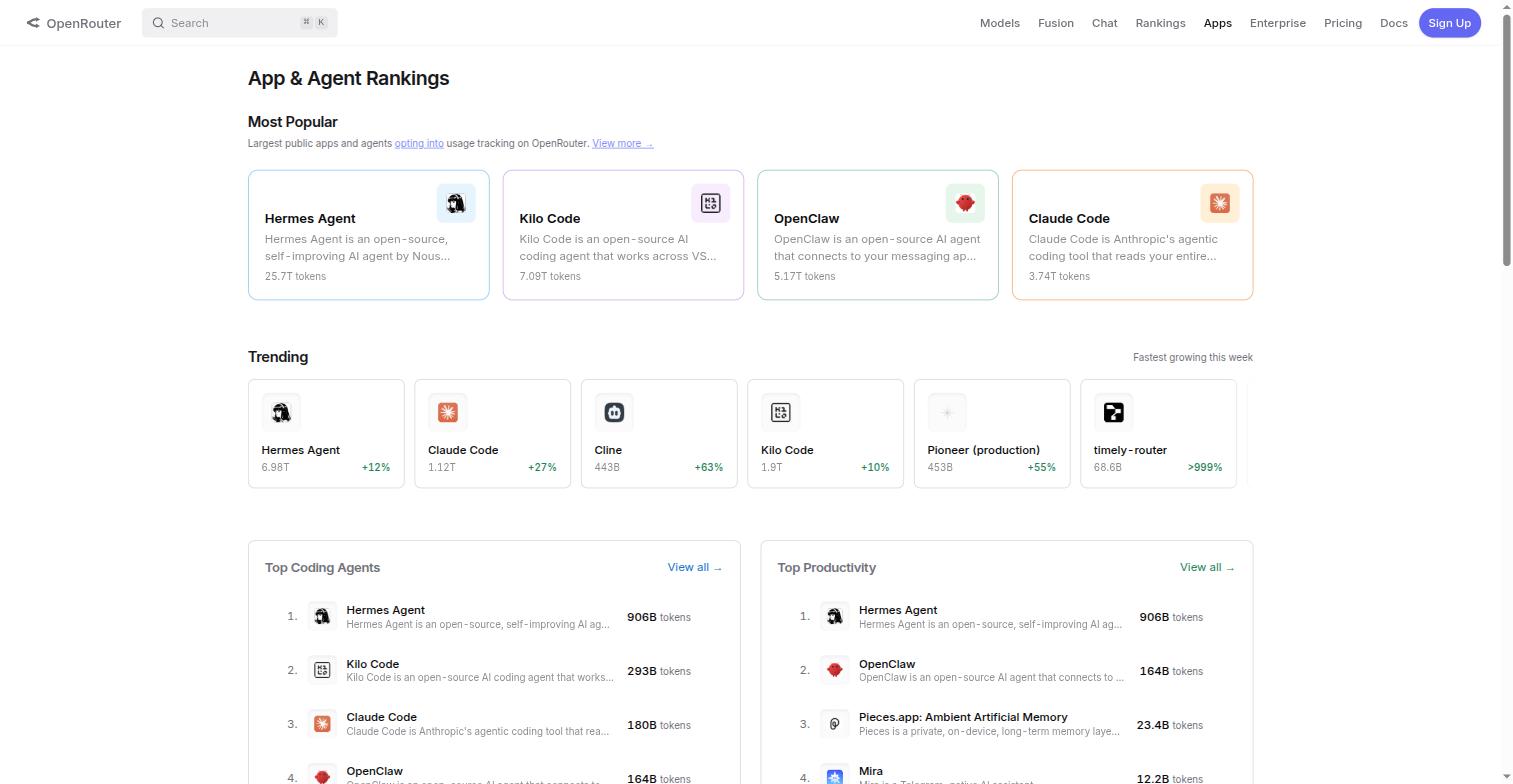Click the '+27%' growth value for Claude Code
This screenshot has height=784, width=1513.
pos(542,467)
